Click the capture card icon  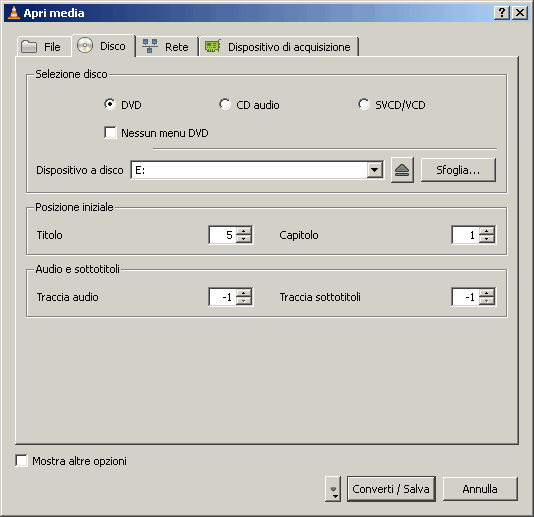(213, 46)
